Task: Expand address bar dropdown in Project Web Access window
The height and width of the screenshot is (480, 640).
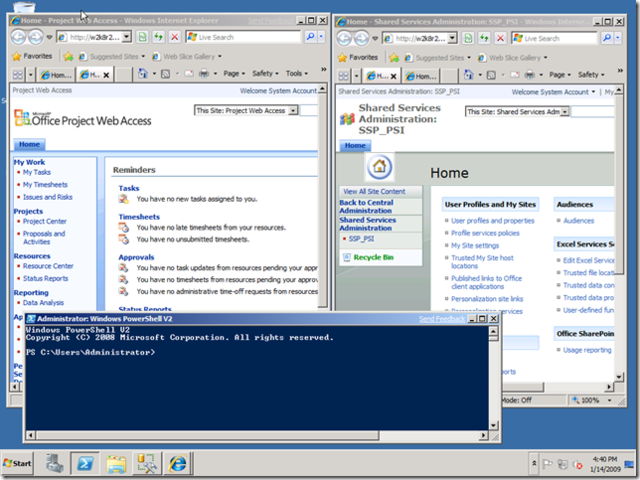Action: [x=127, y=37]
